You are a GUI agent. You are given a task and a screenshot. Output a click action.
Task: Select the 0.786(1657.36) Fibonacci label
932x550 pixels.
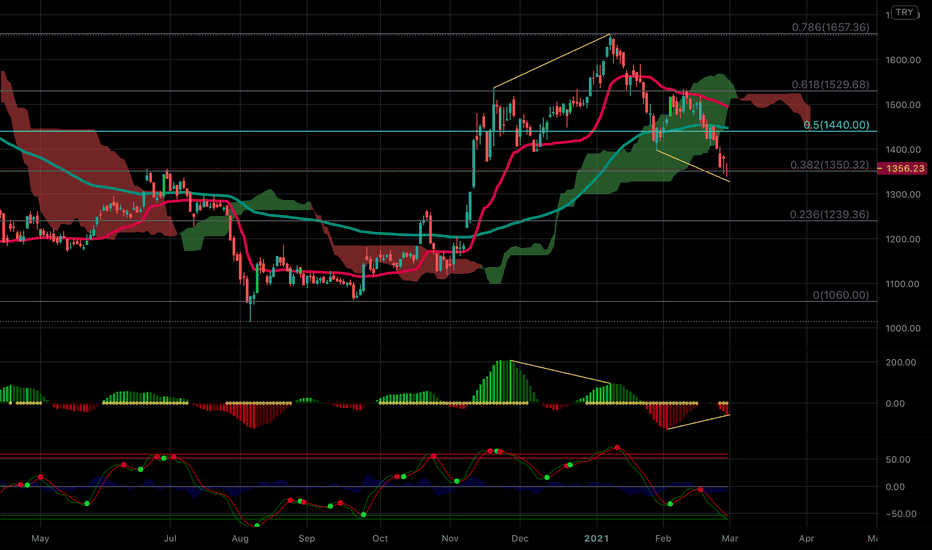click(830, 27)
